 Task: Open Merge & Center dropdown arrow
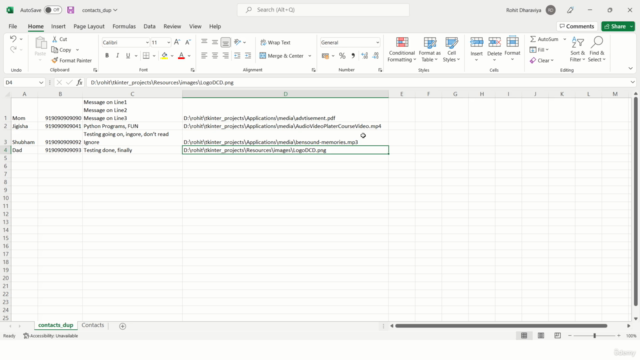(310, 56)
